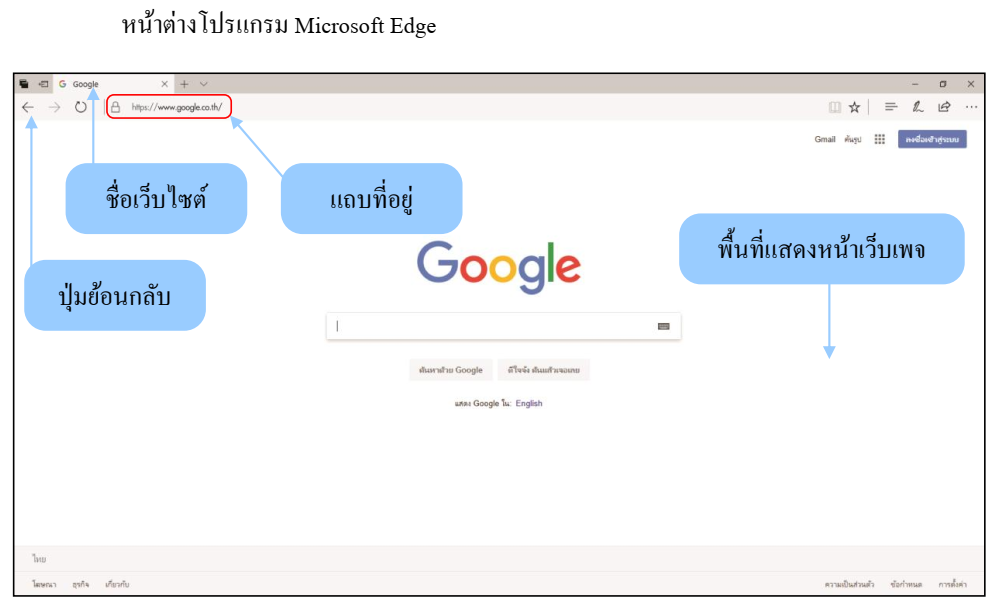
Task: Open the Google apps grid icon
Action: click(x=881, y=139)
